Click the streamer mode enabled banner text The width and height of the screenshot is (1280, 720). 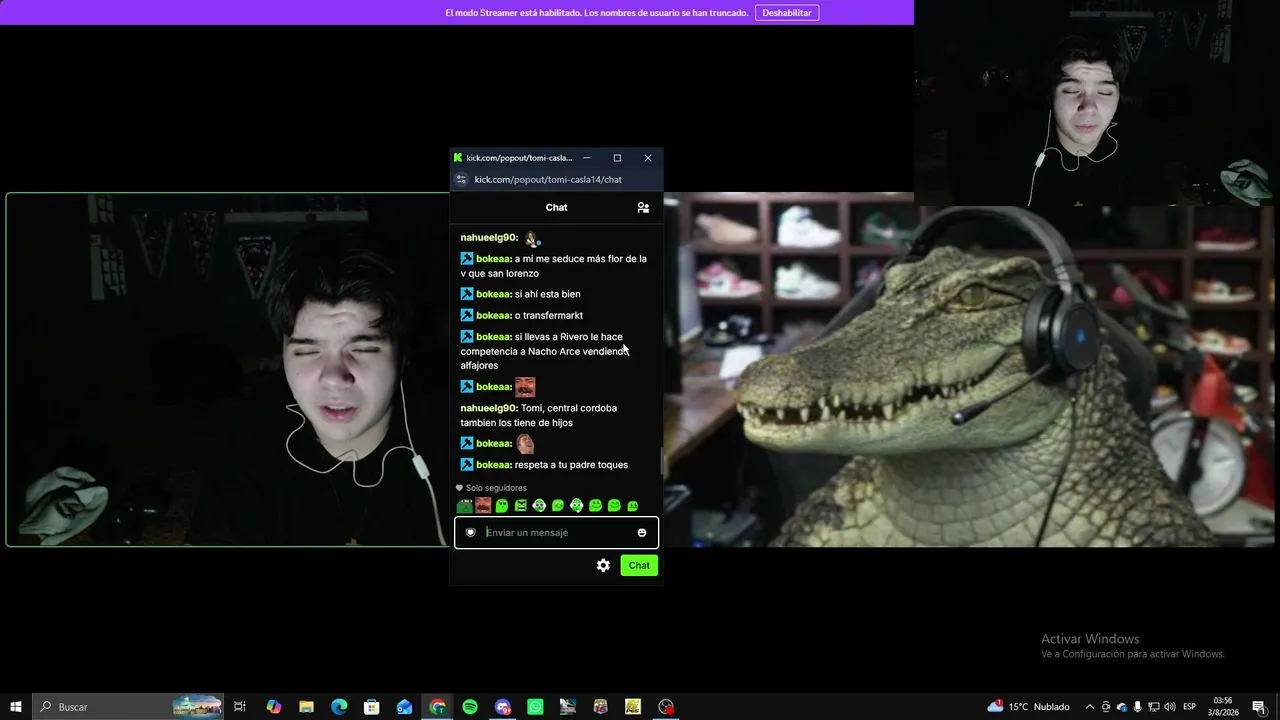click(597, 13)
